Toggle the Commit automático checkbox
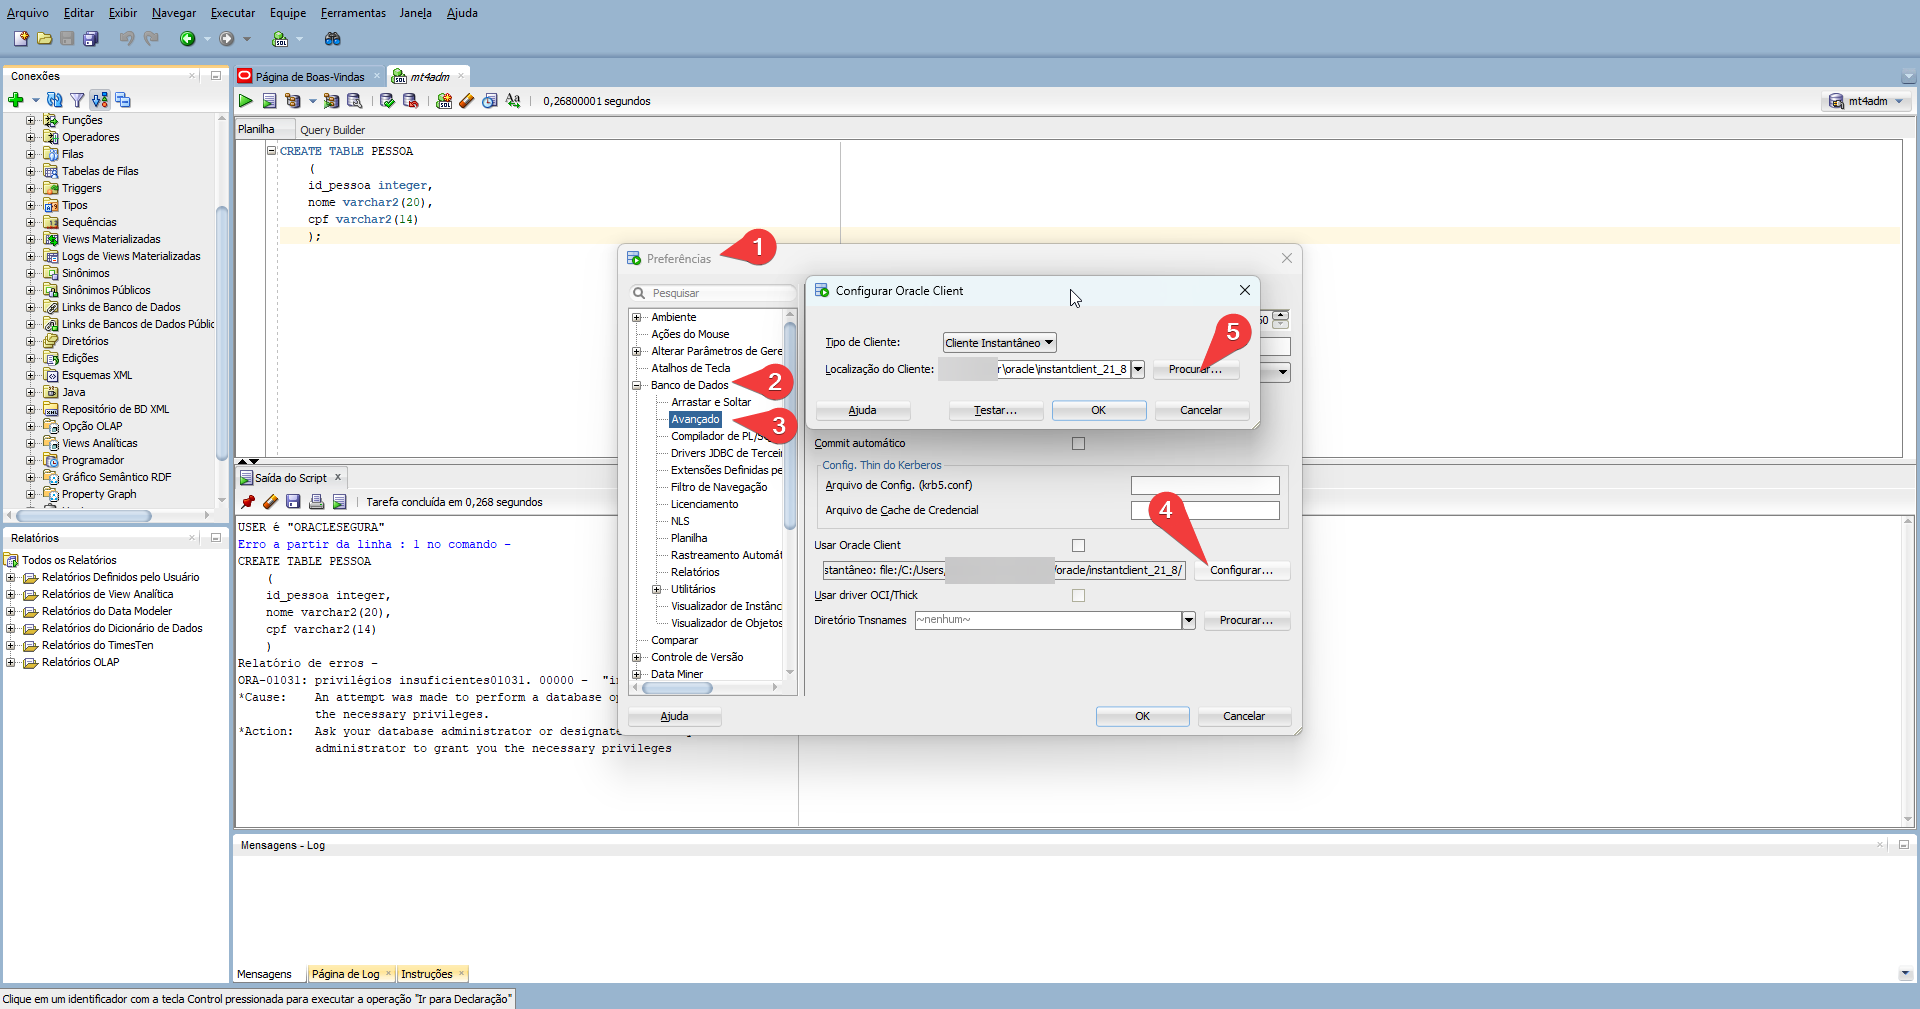The image size is (1920, 1009). (x=1078, y=444)
